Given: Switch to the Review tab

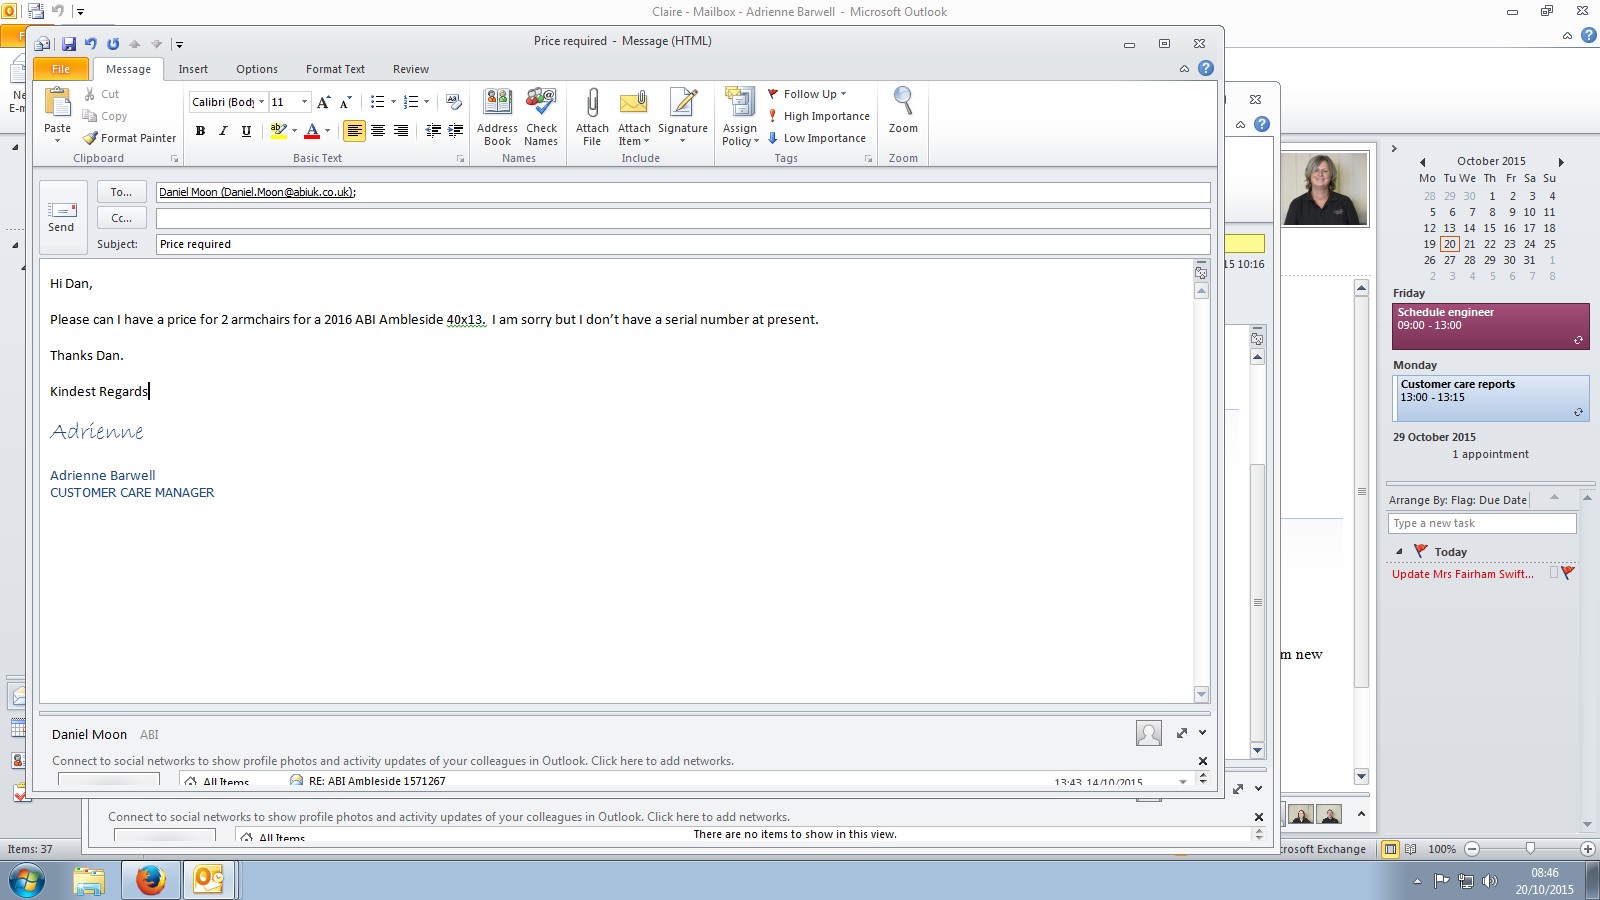Looking at the screenshot, I should [411, 69].
